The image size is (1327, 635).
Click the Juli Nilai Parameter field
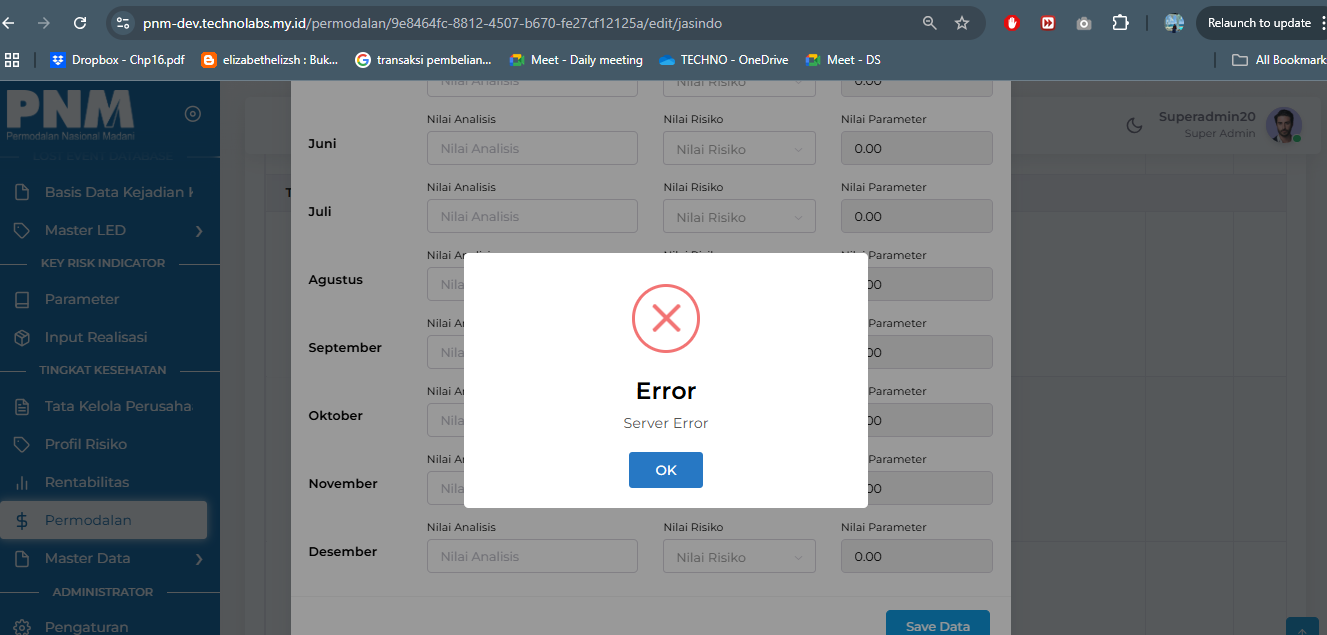(x=917, y=216)
